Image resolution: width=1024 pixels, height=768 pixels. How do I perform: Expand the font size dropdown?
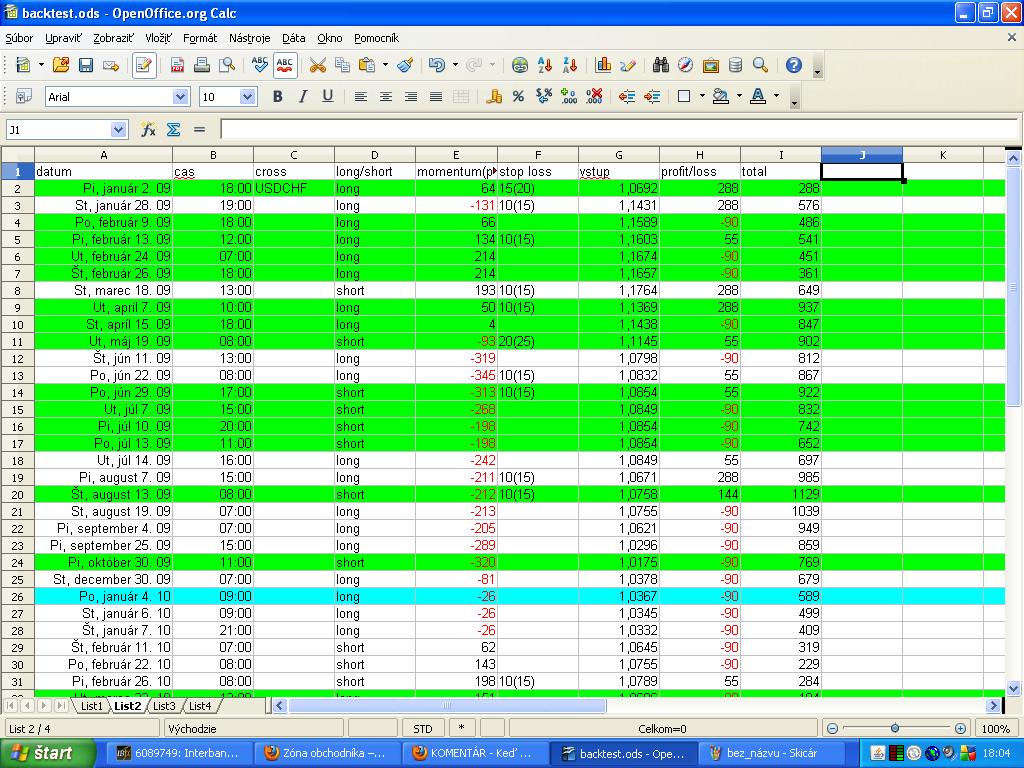tap(248, 97)
